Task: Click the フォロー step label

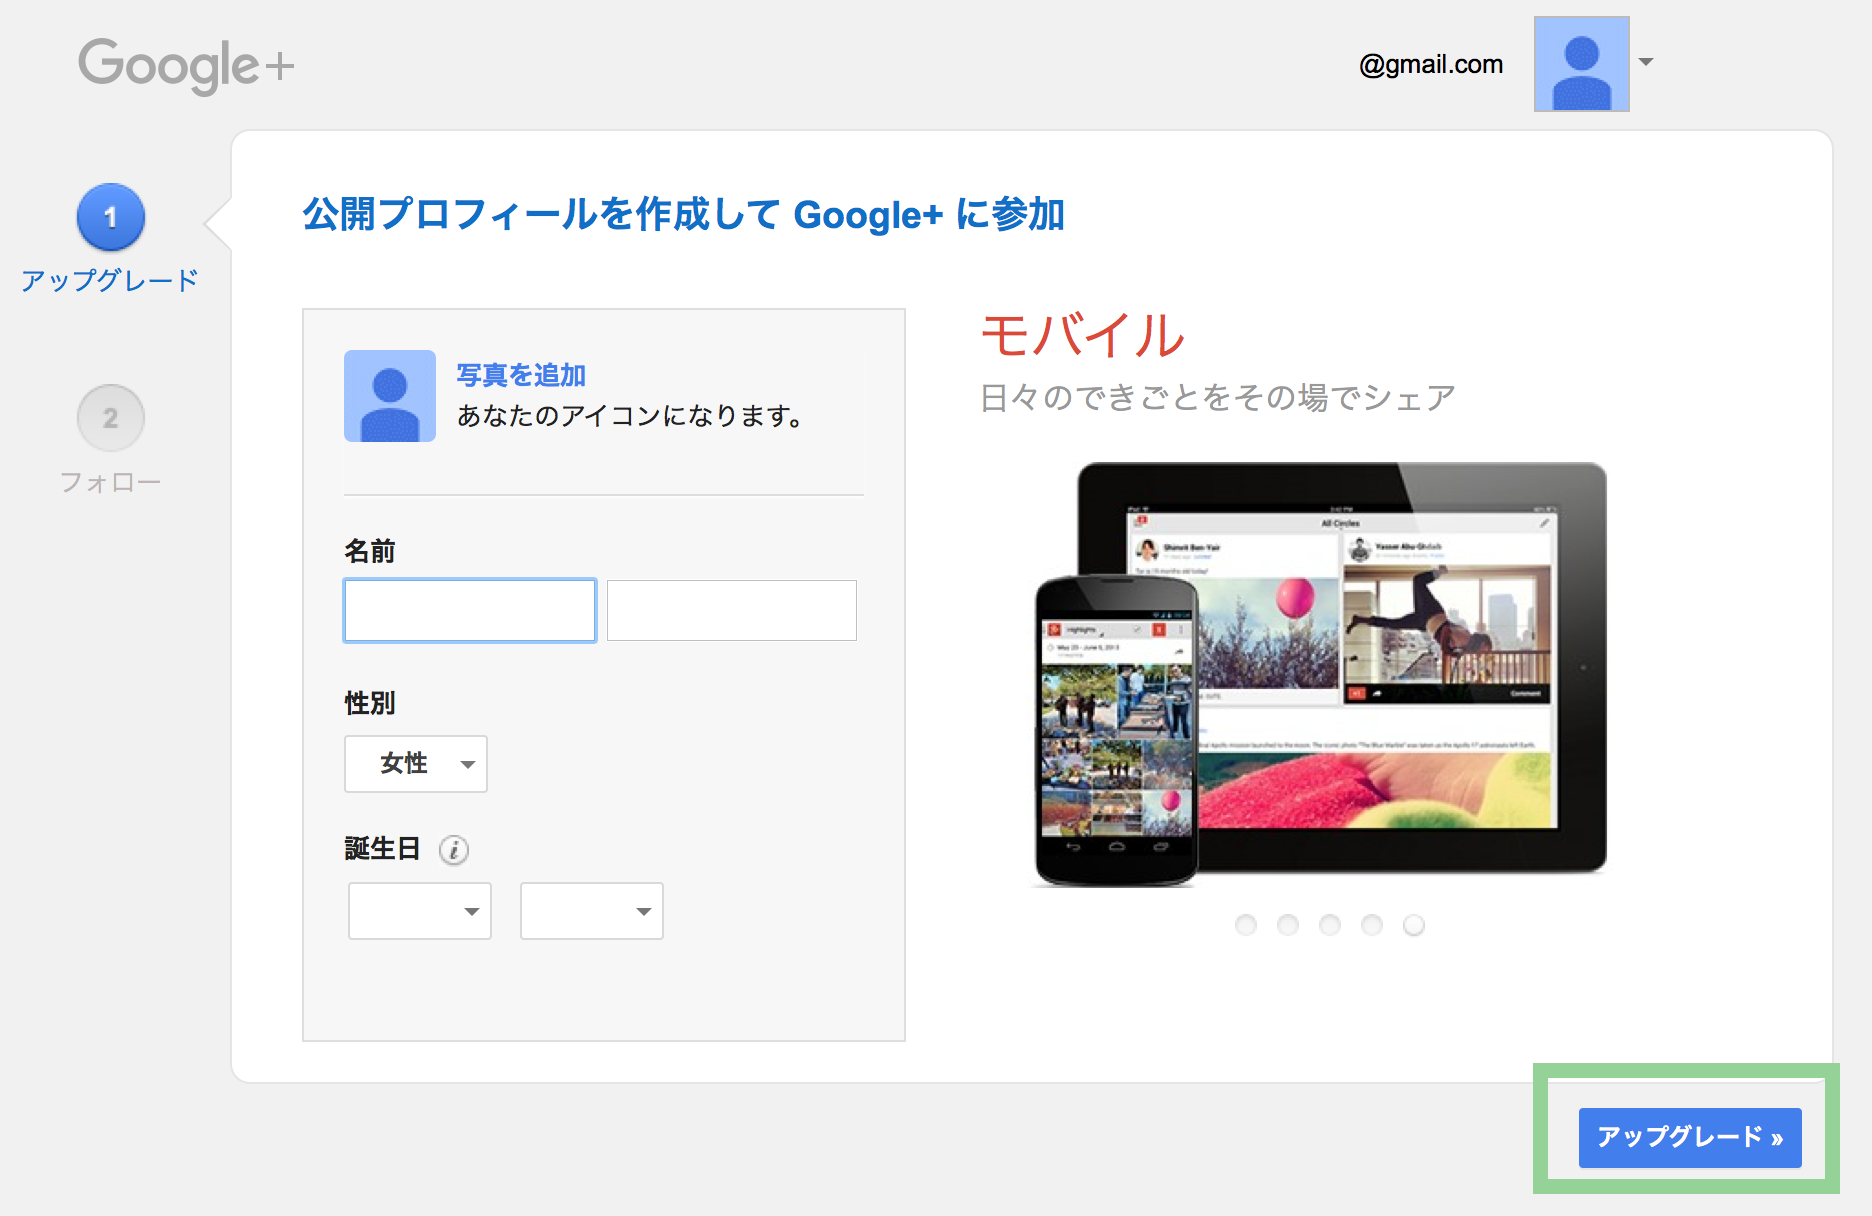Action: 110,482
